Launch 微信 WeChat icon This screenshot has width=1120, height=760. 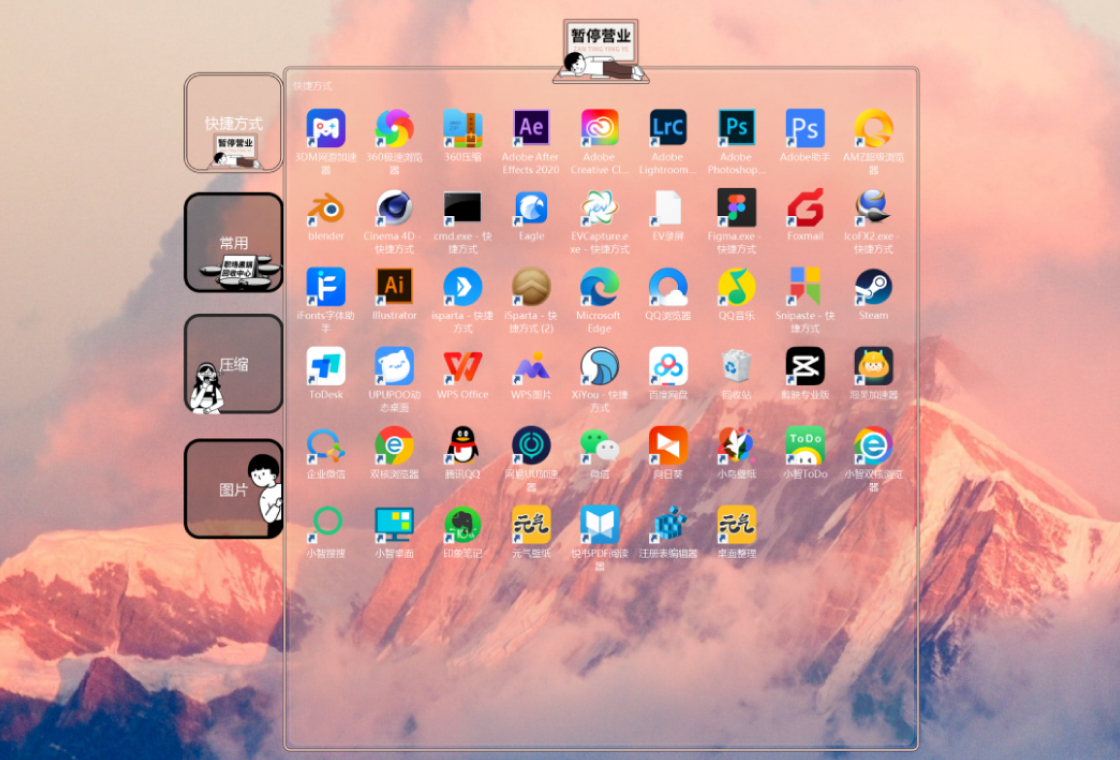click(599, 445)
